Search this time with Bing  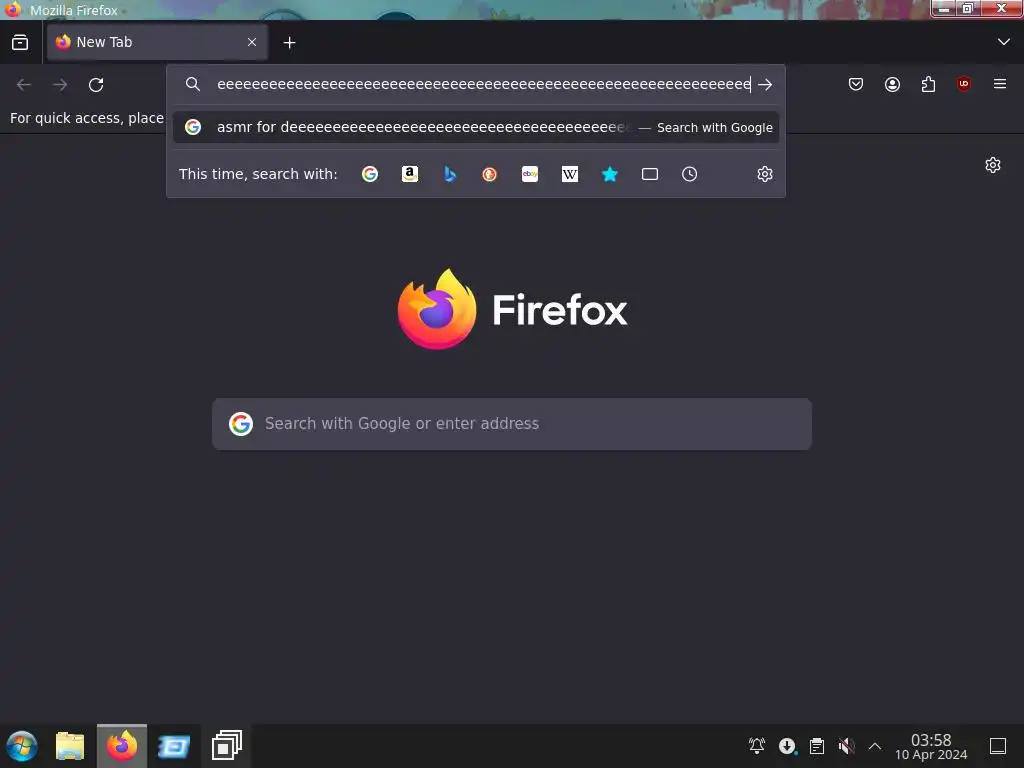(x=450, y=174)
